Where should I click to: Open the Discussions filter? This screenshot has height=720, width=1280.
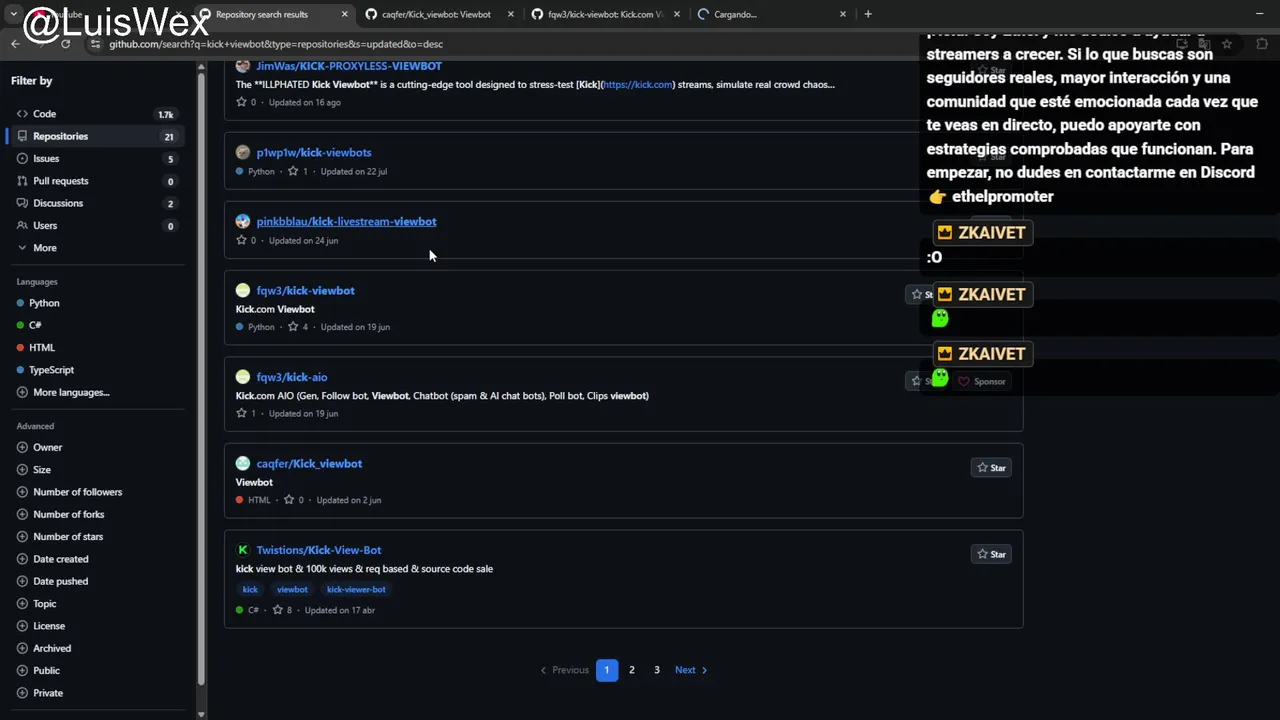pos(96,203)
